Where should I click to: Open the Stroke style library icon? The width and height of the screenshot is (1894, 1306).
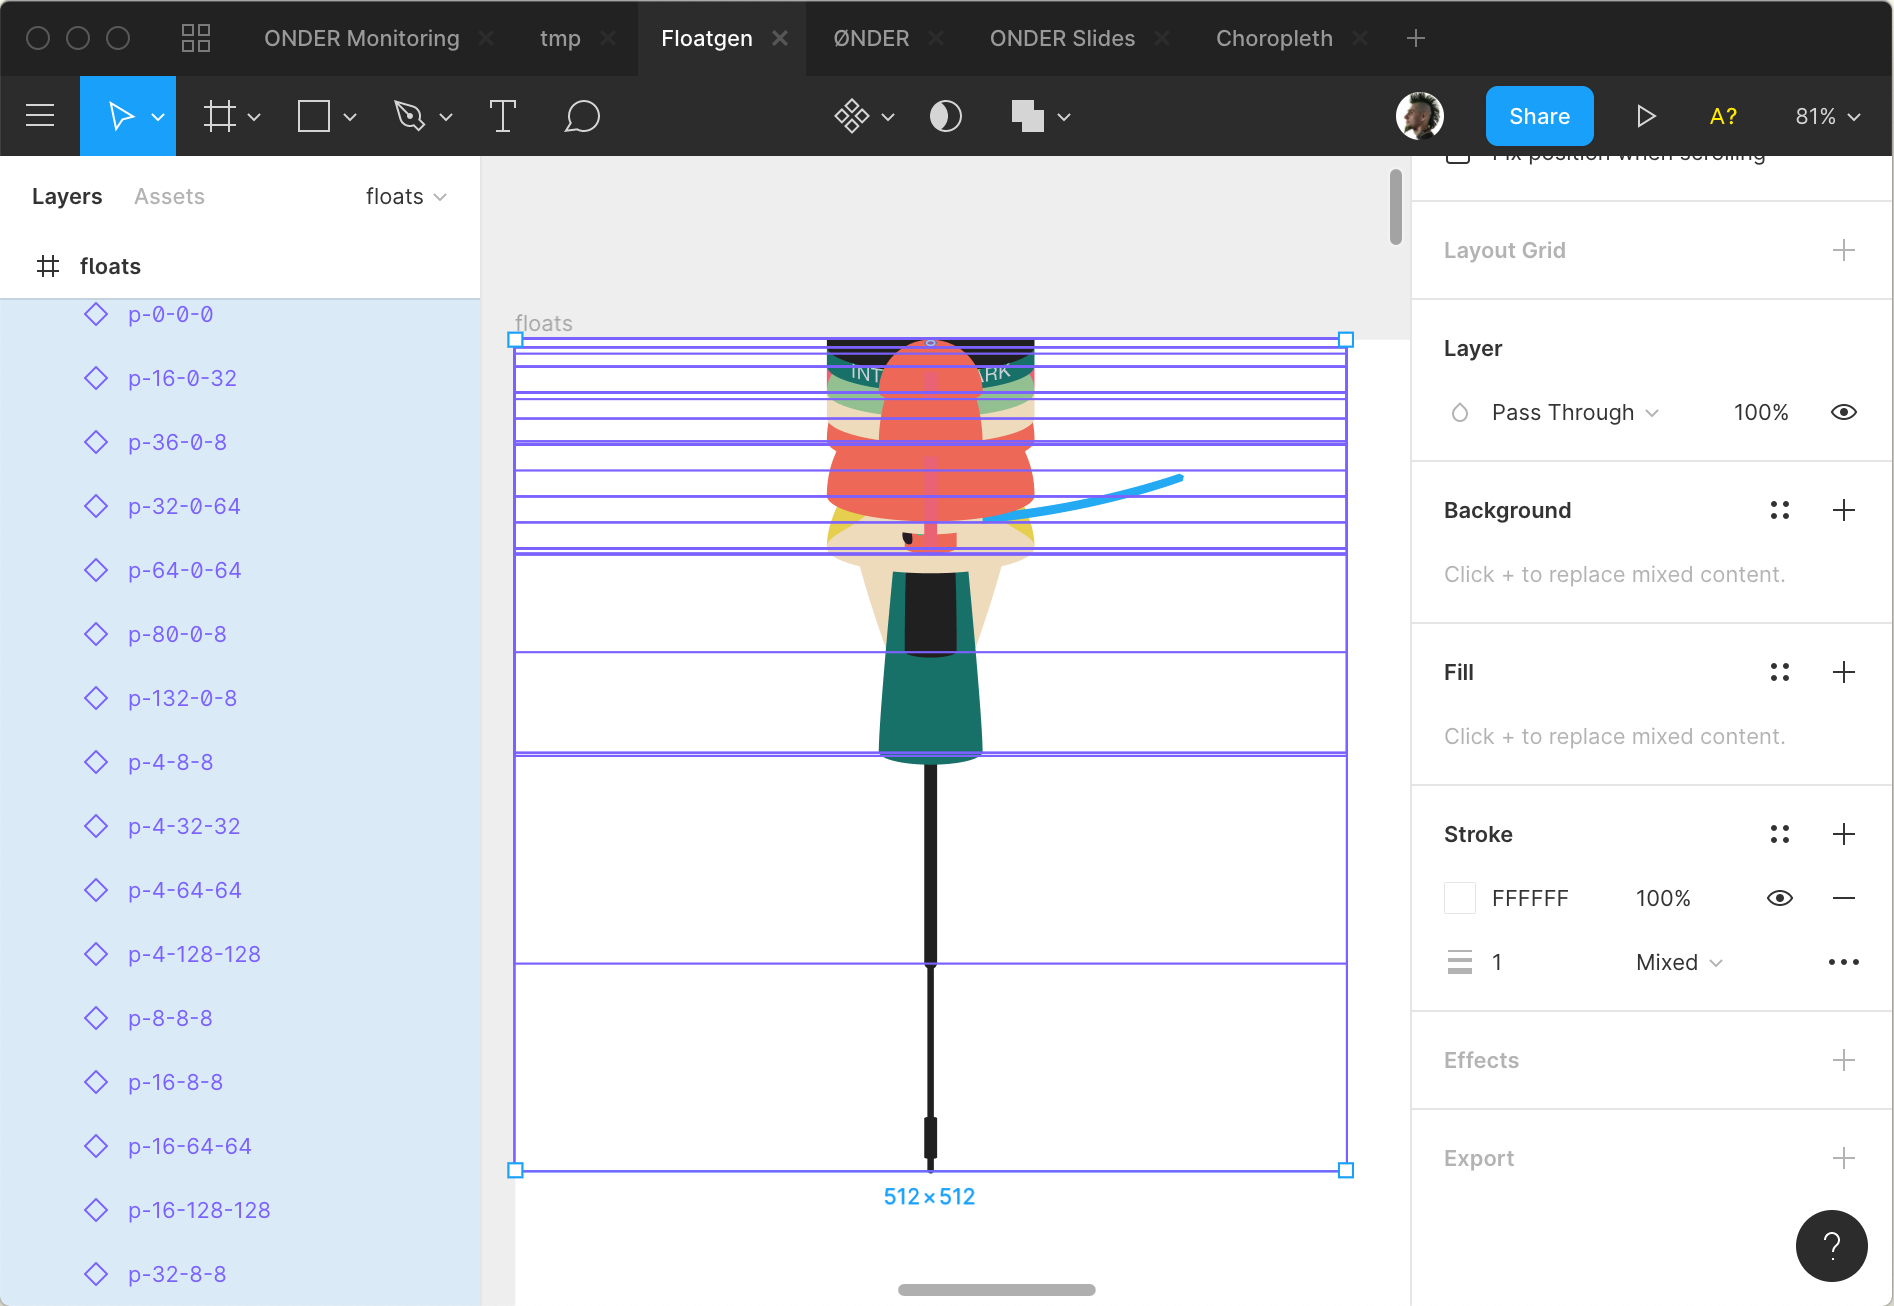click(x=1779, y=834)
